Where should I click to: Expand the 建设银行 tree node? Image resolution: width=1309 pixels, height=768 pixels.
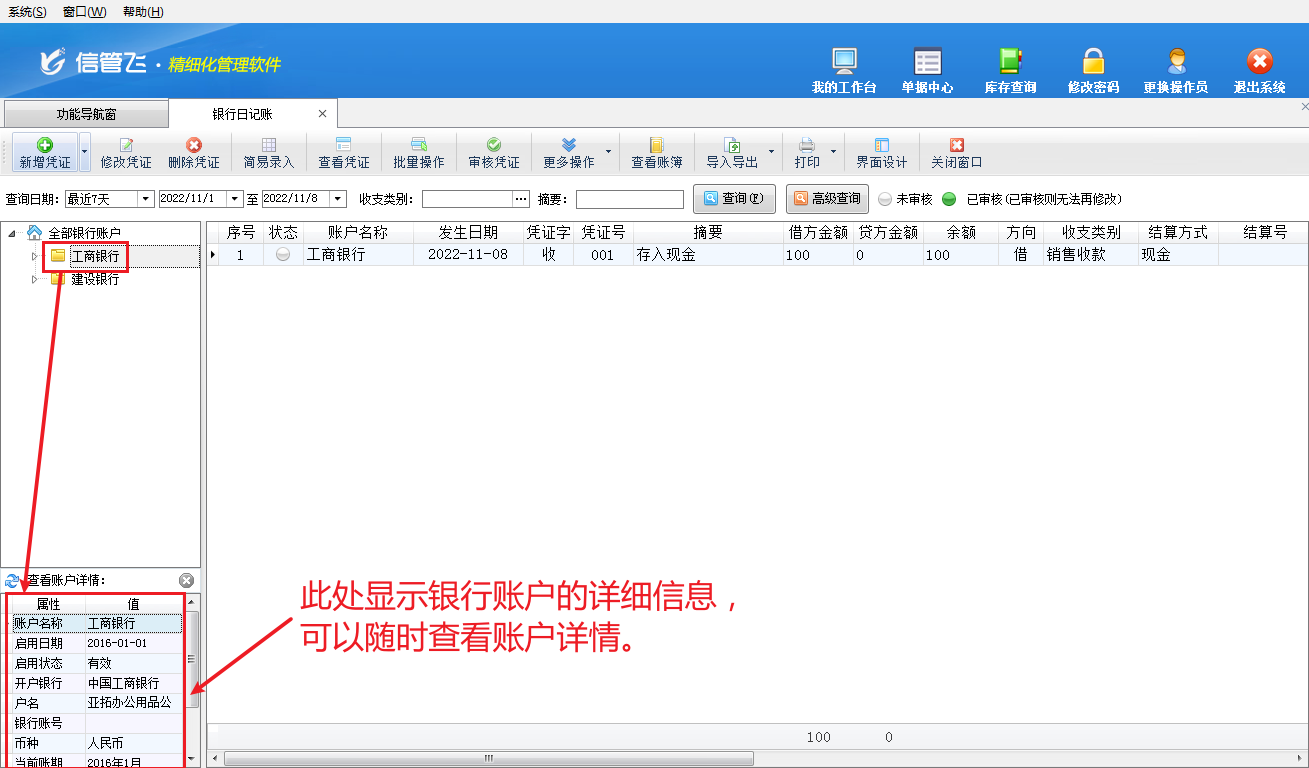point(36,280)
